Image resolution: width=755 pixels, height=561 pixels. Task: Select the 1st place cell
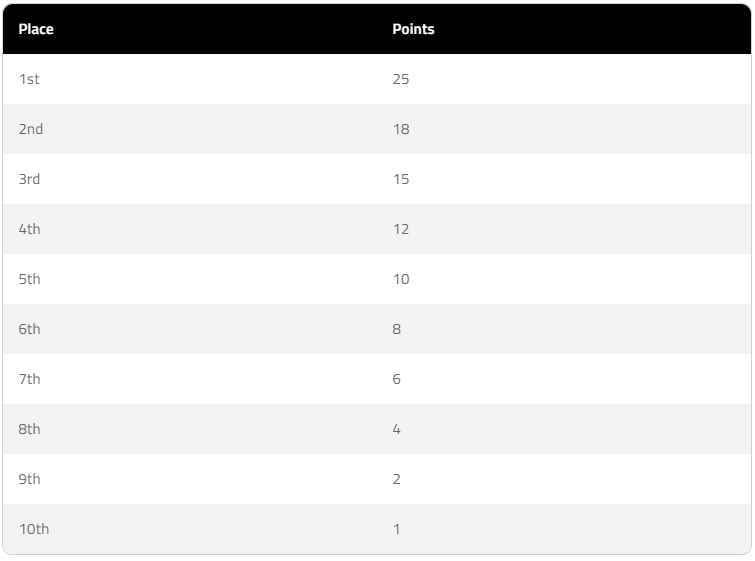(x=29, y=79)
